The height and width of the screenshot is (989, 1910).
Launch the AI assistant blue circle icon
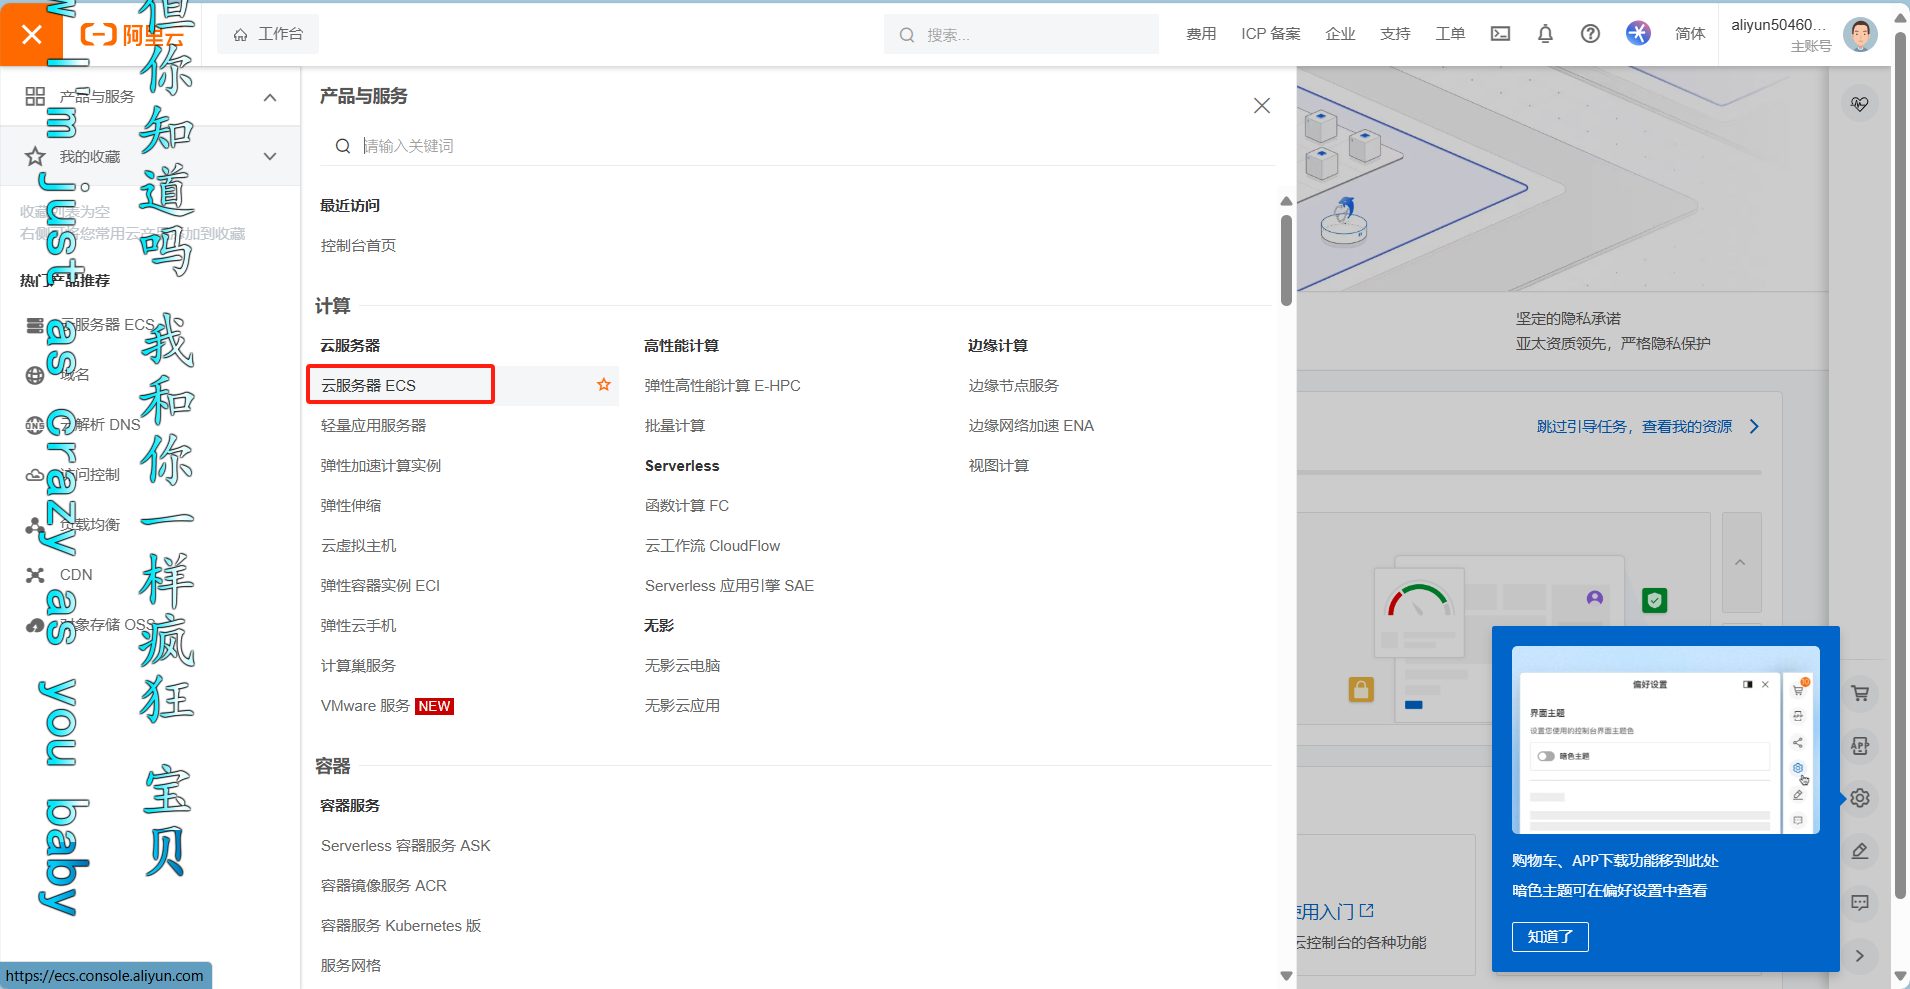point(1638,33)
